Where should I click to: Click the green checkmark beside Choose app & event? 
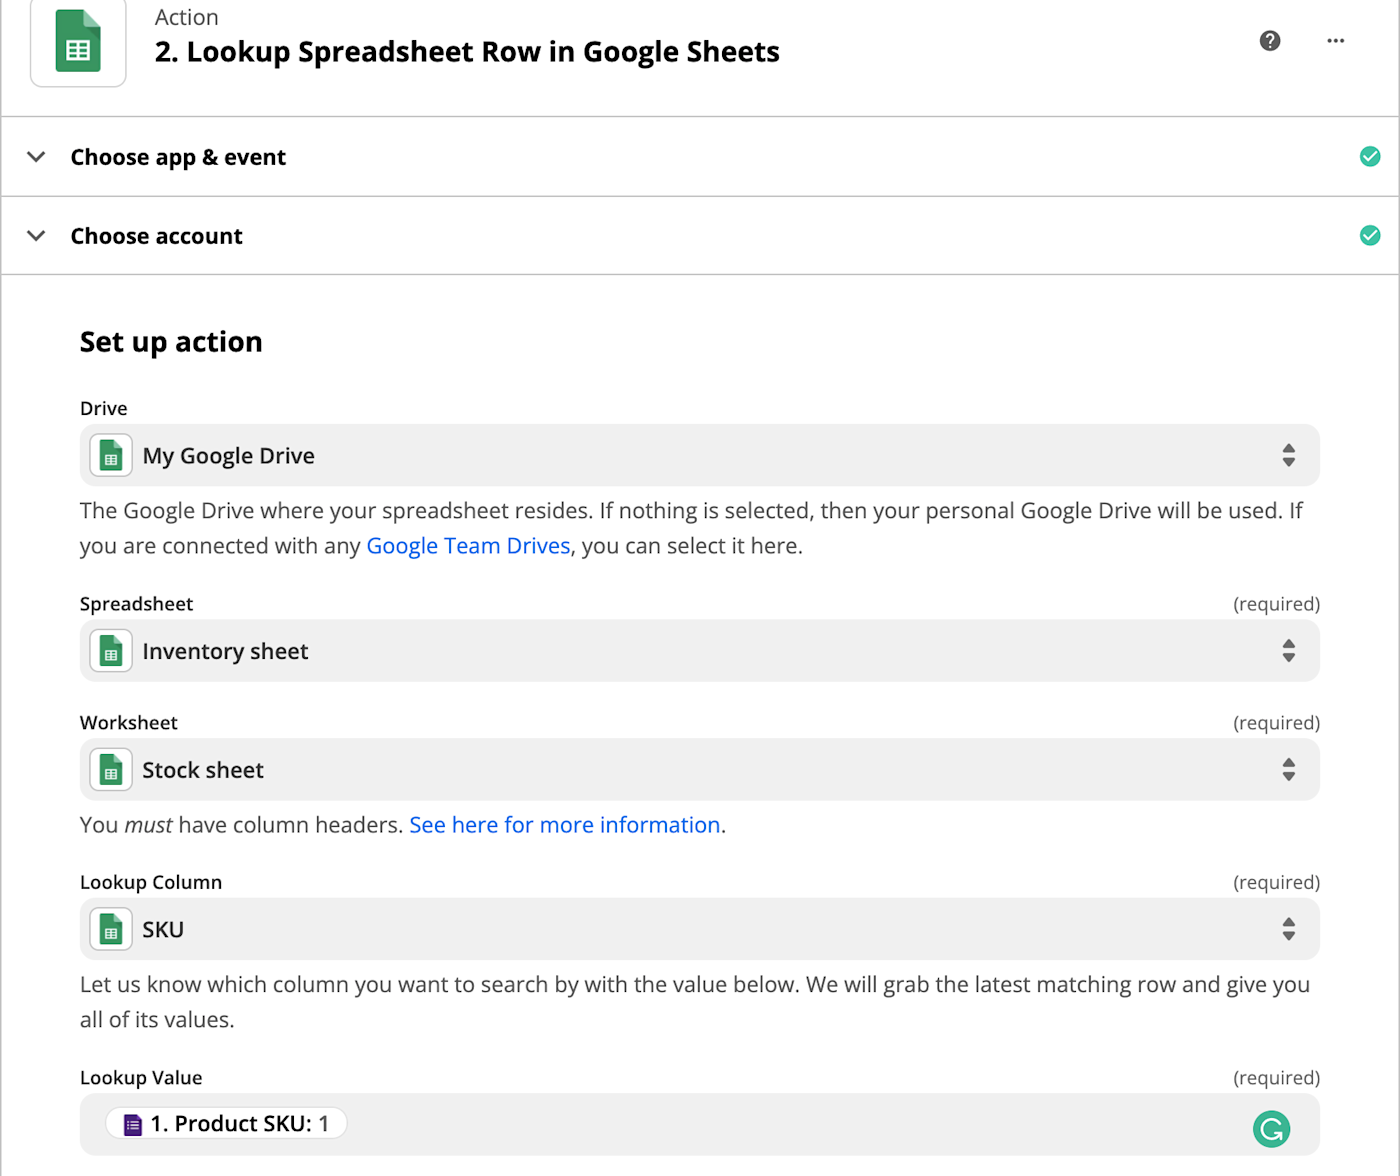(1370, 156)
